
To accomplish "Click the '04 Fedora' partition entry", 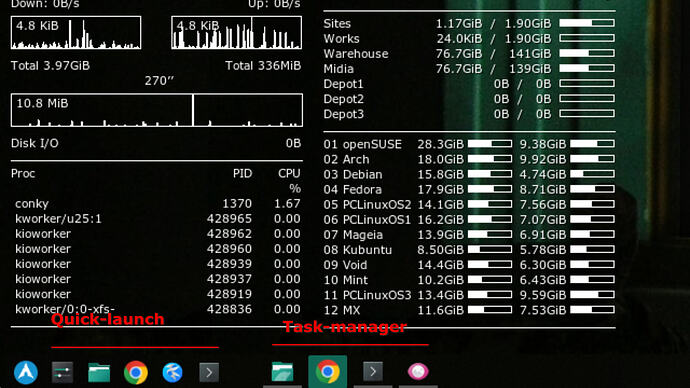I will pyautogui.click(x=352, y=190).
